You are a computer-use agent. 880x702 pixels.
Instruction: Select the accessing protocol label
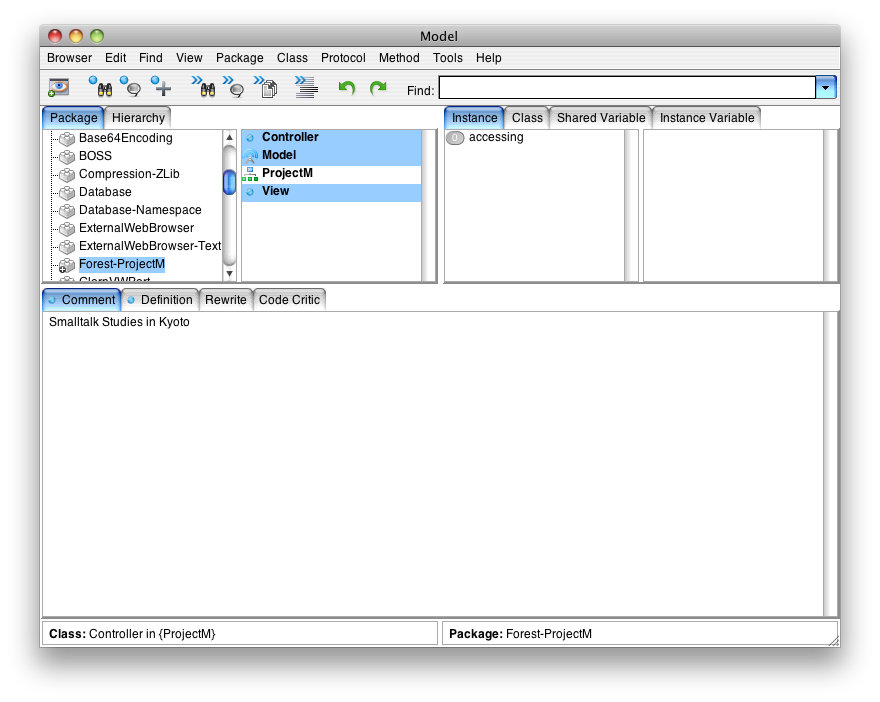[496, 137]
